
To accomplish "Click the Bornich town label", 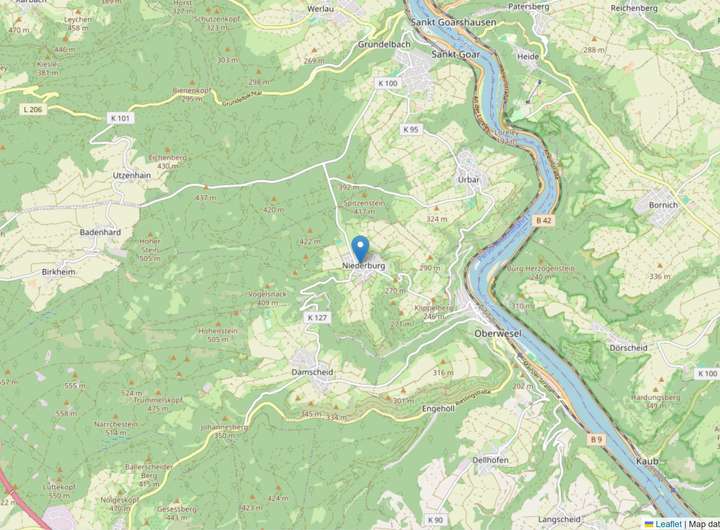I will (x=663, y=205).
